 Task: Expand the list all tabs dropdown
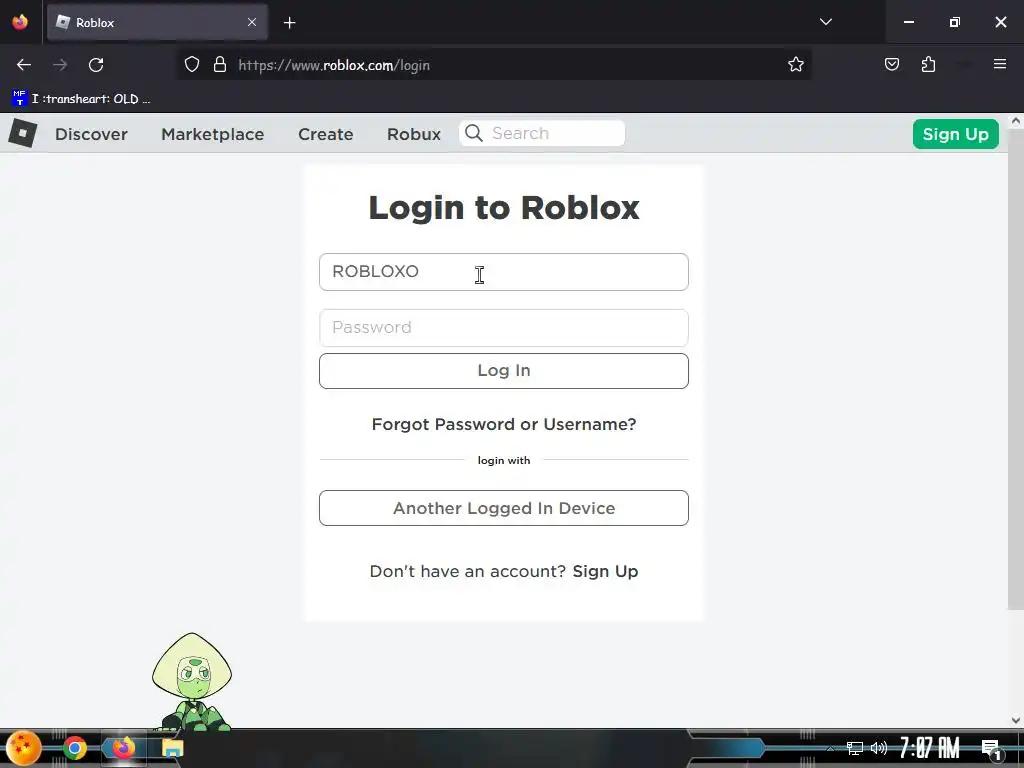tap(825, 22)
